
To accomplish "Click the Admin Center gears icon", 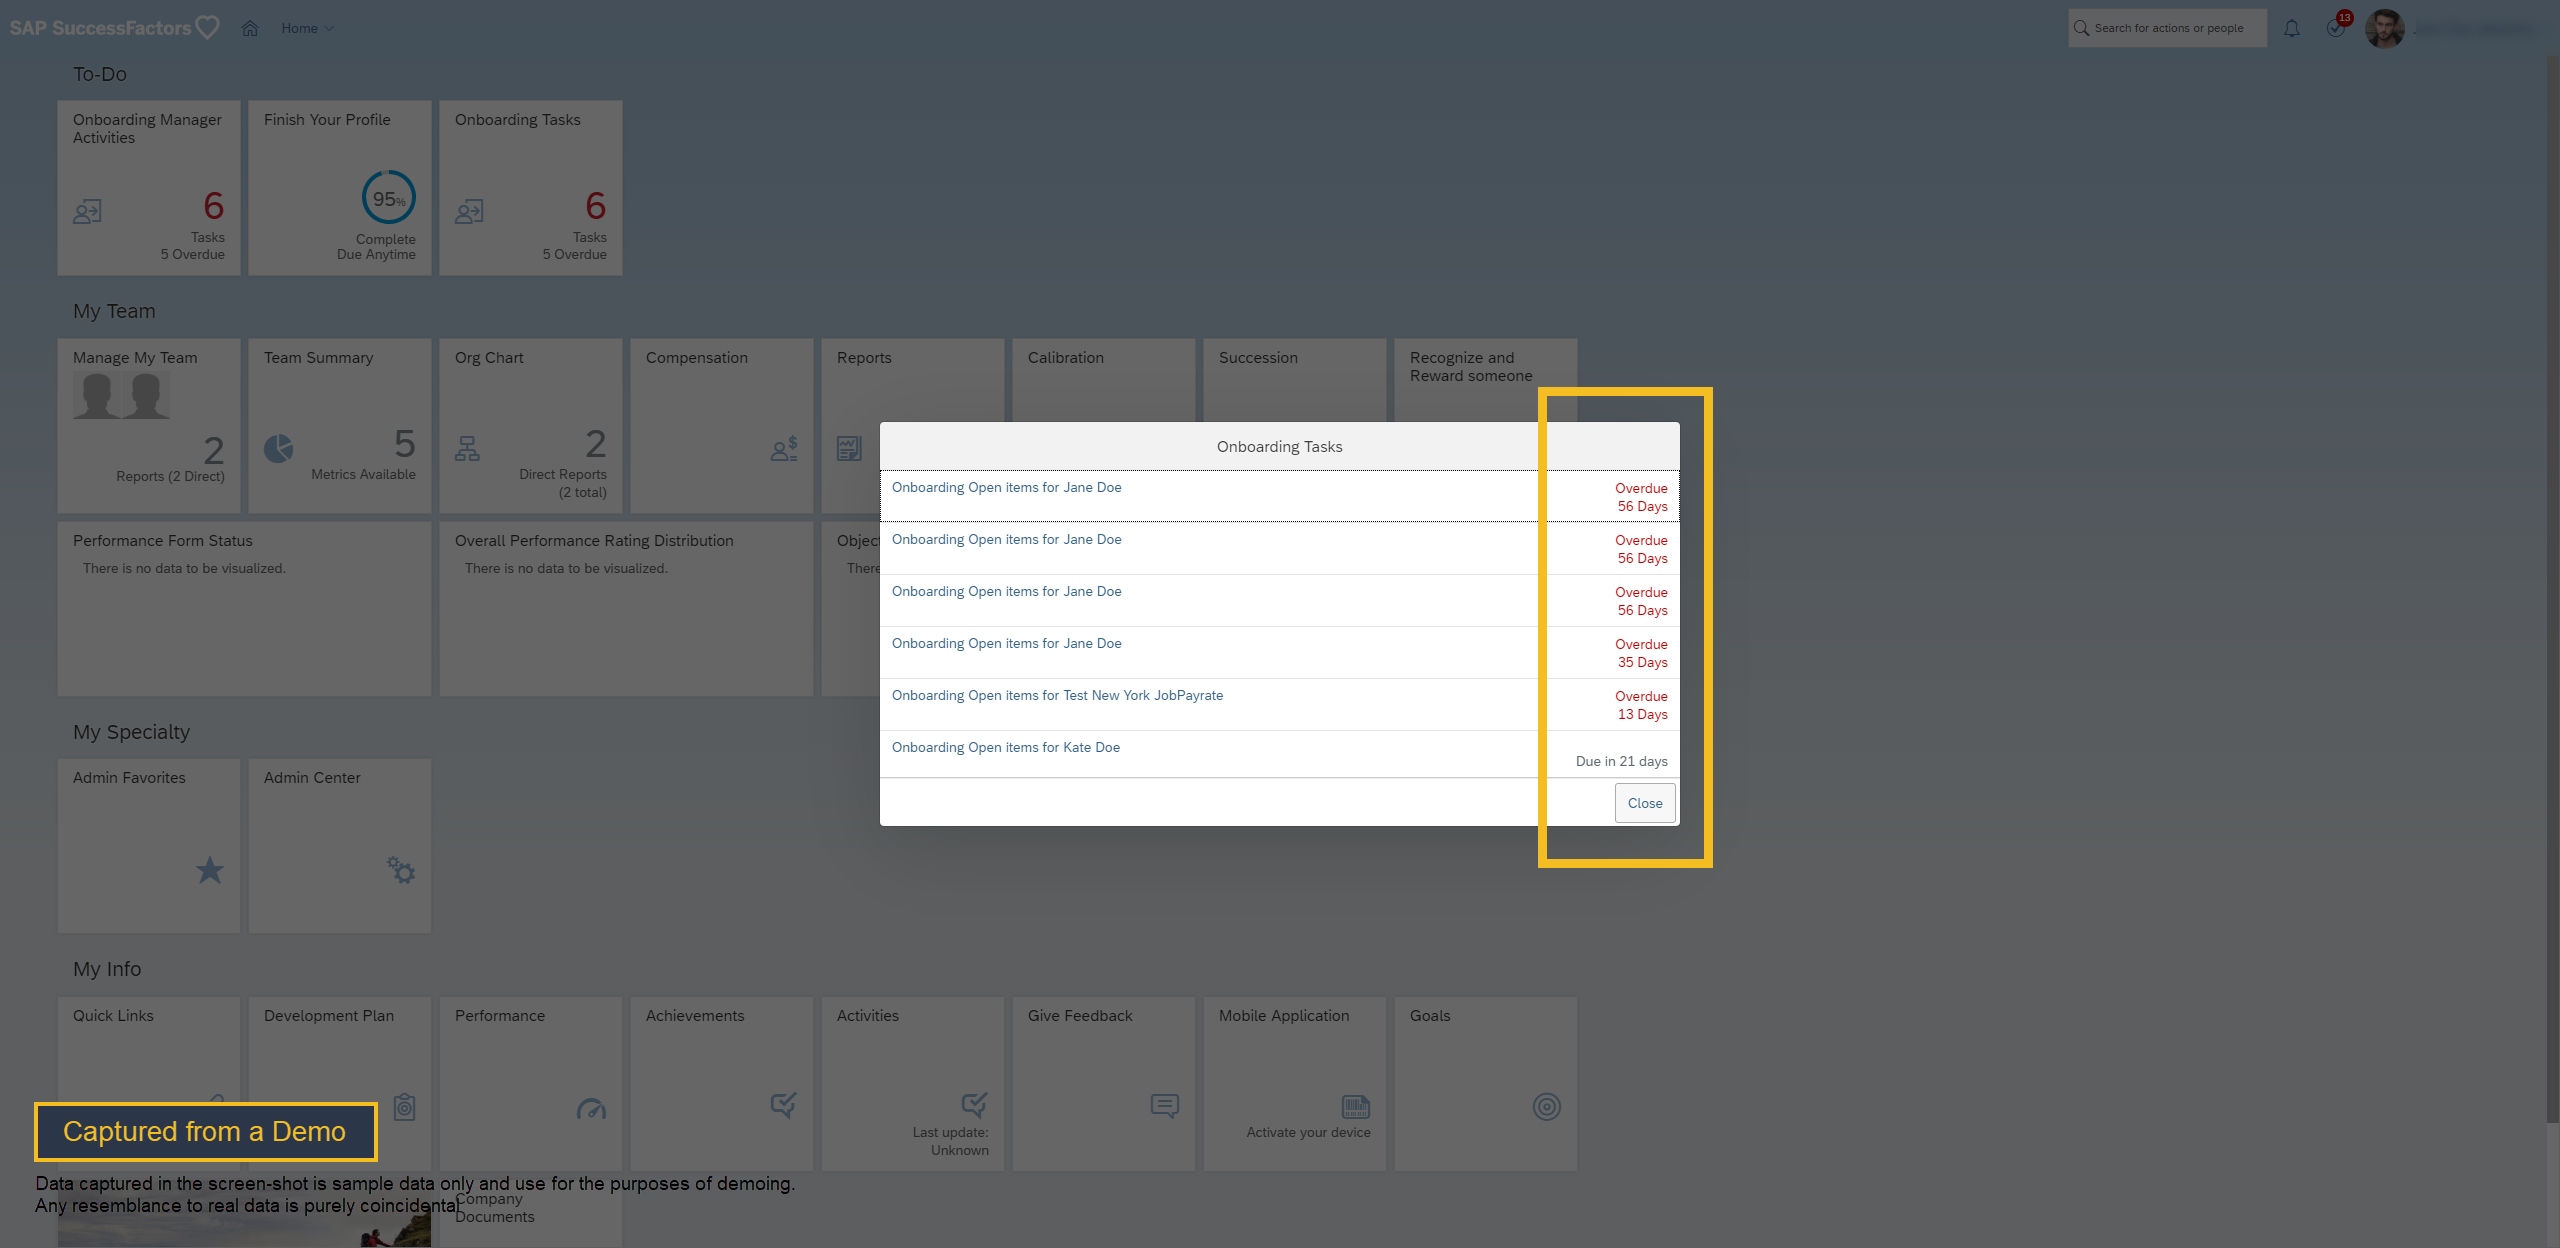I will pyautogui.click(x=401, y=870).
